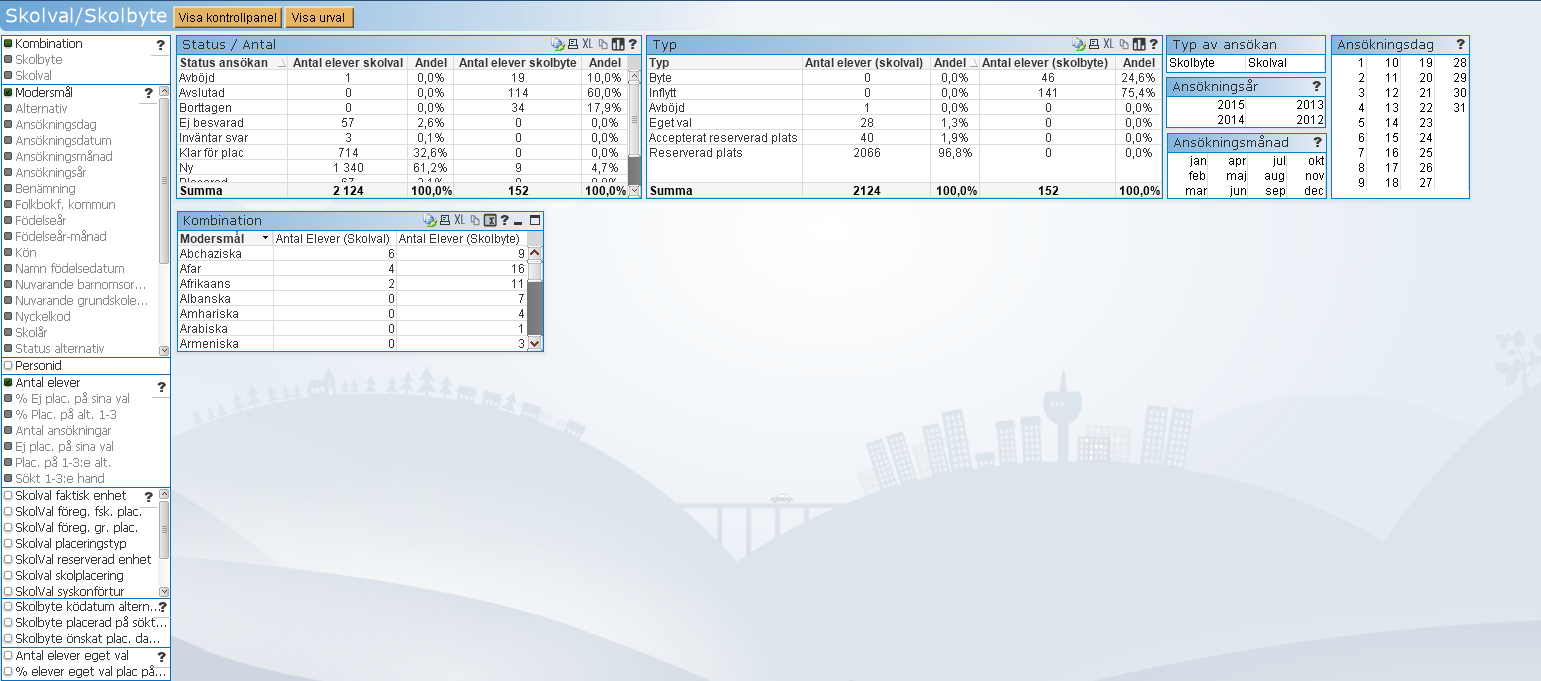
Task: Open help for the Kombination table
Action: coord(504,220)
